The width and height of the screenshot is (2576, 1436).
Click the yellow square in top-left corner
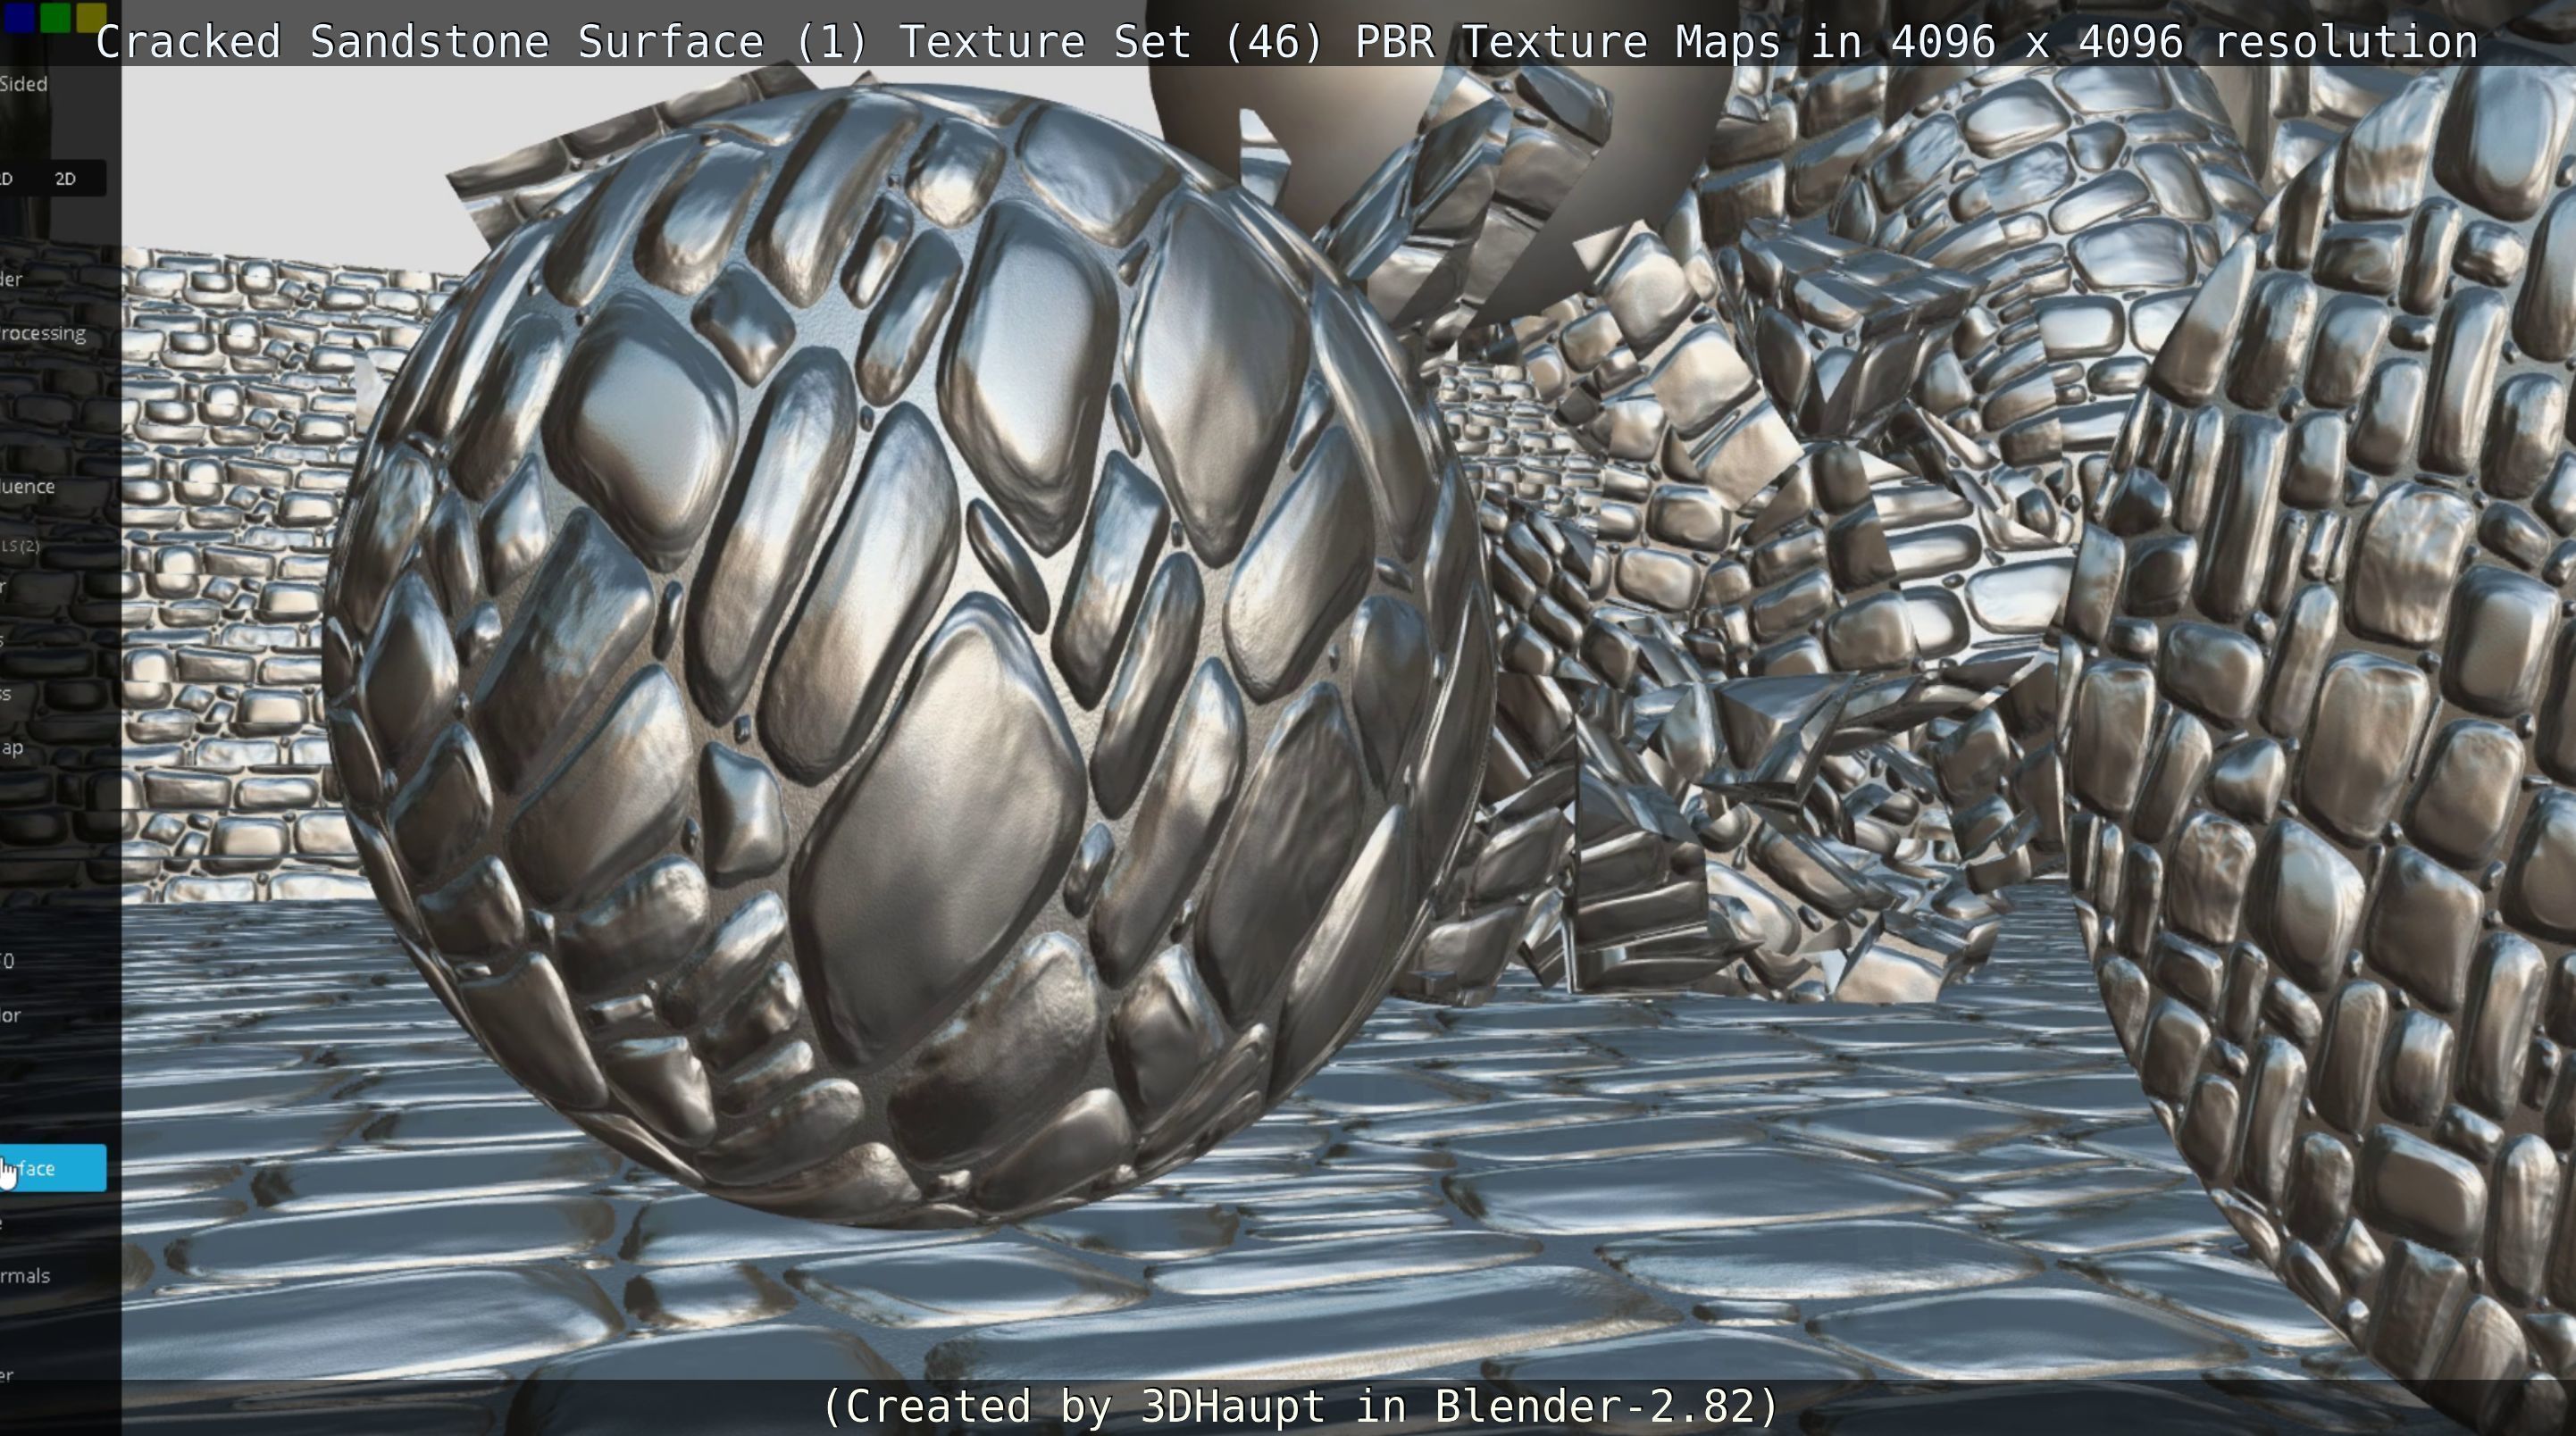coord(91,16)
